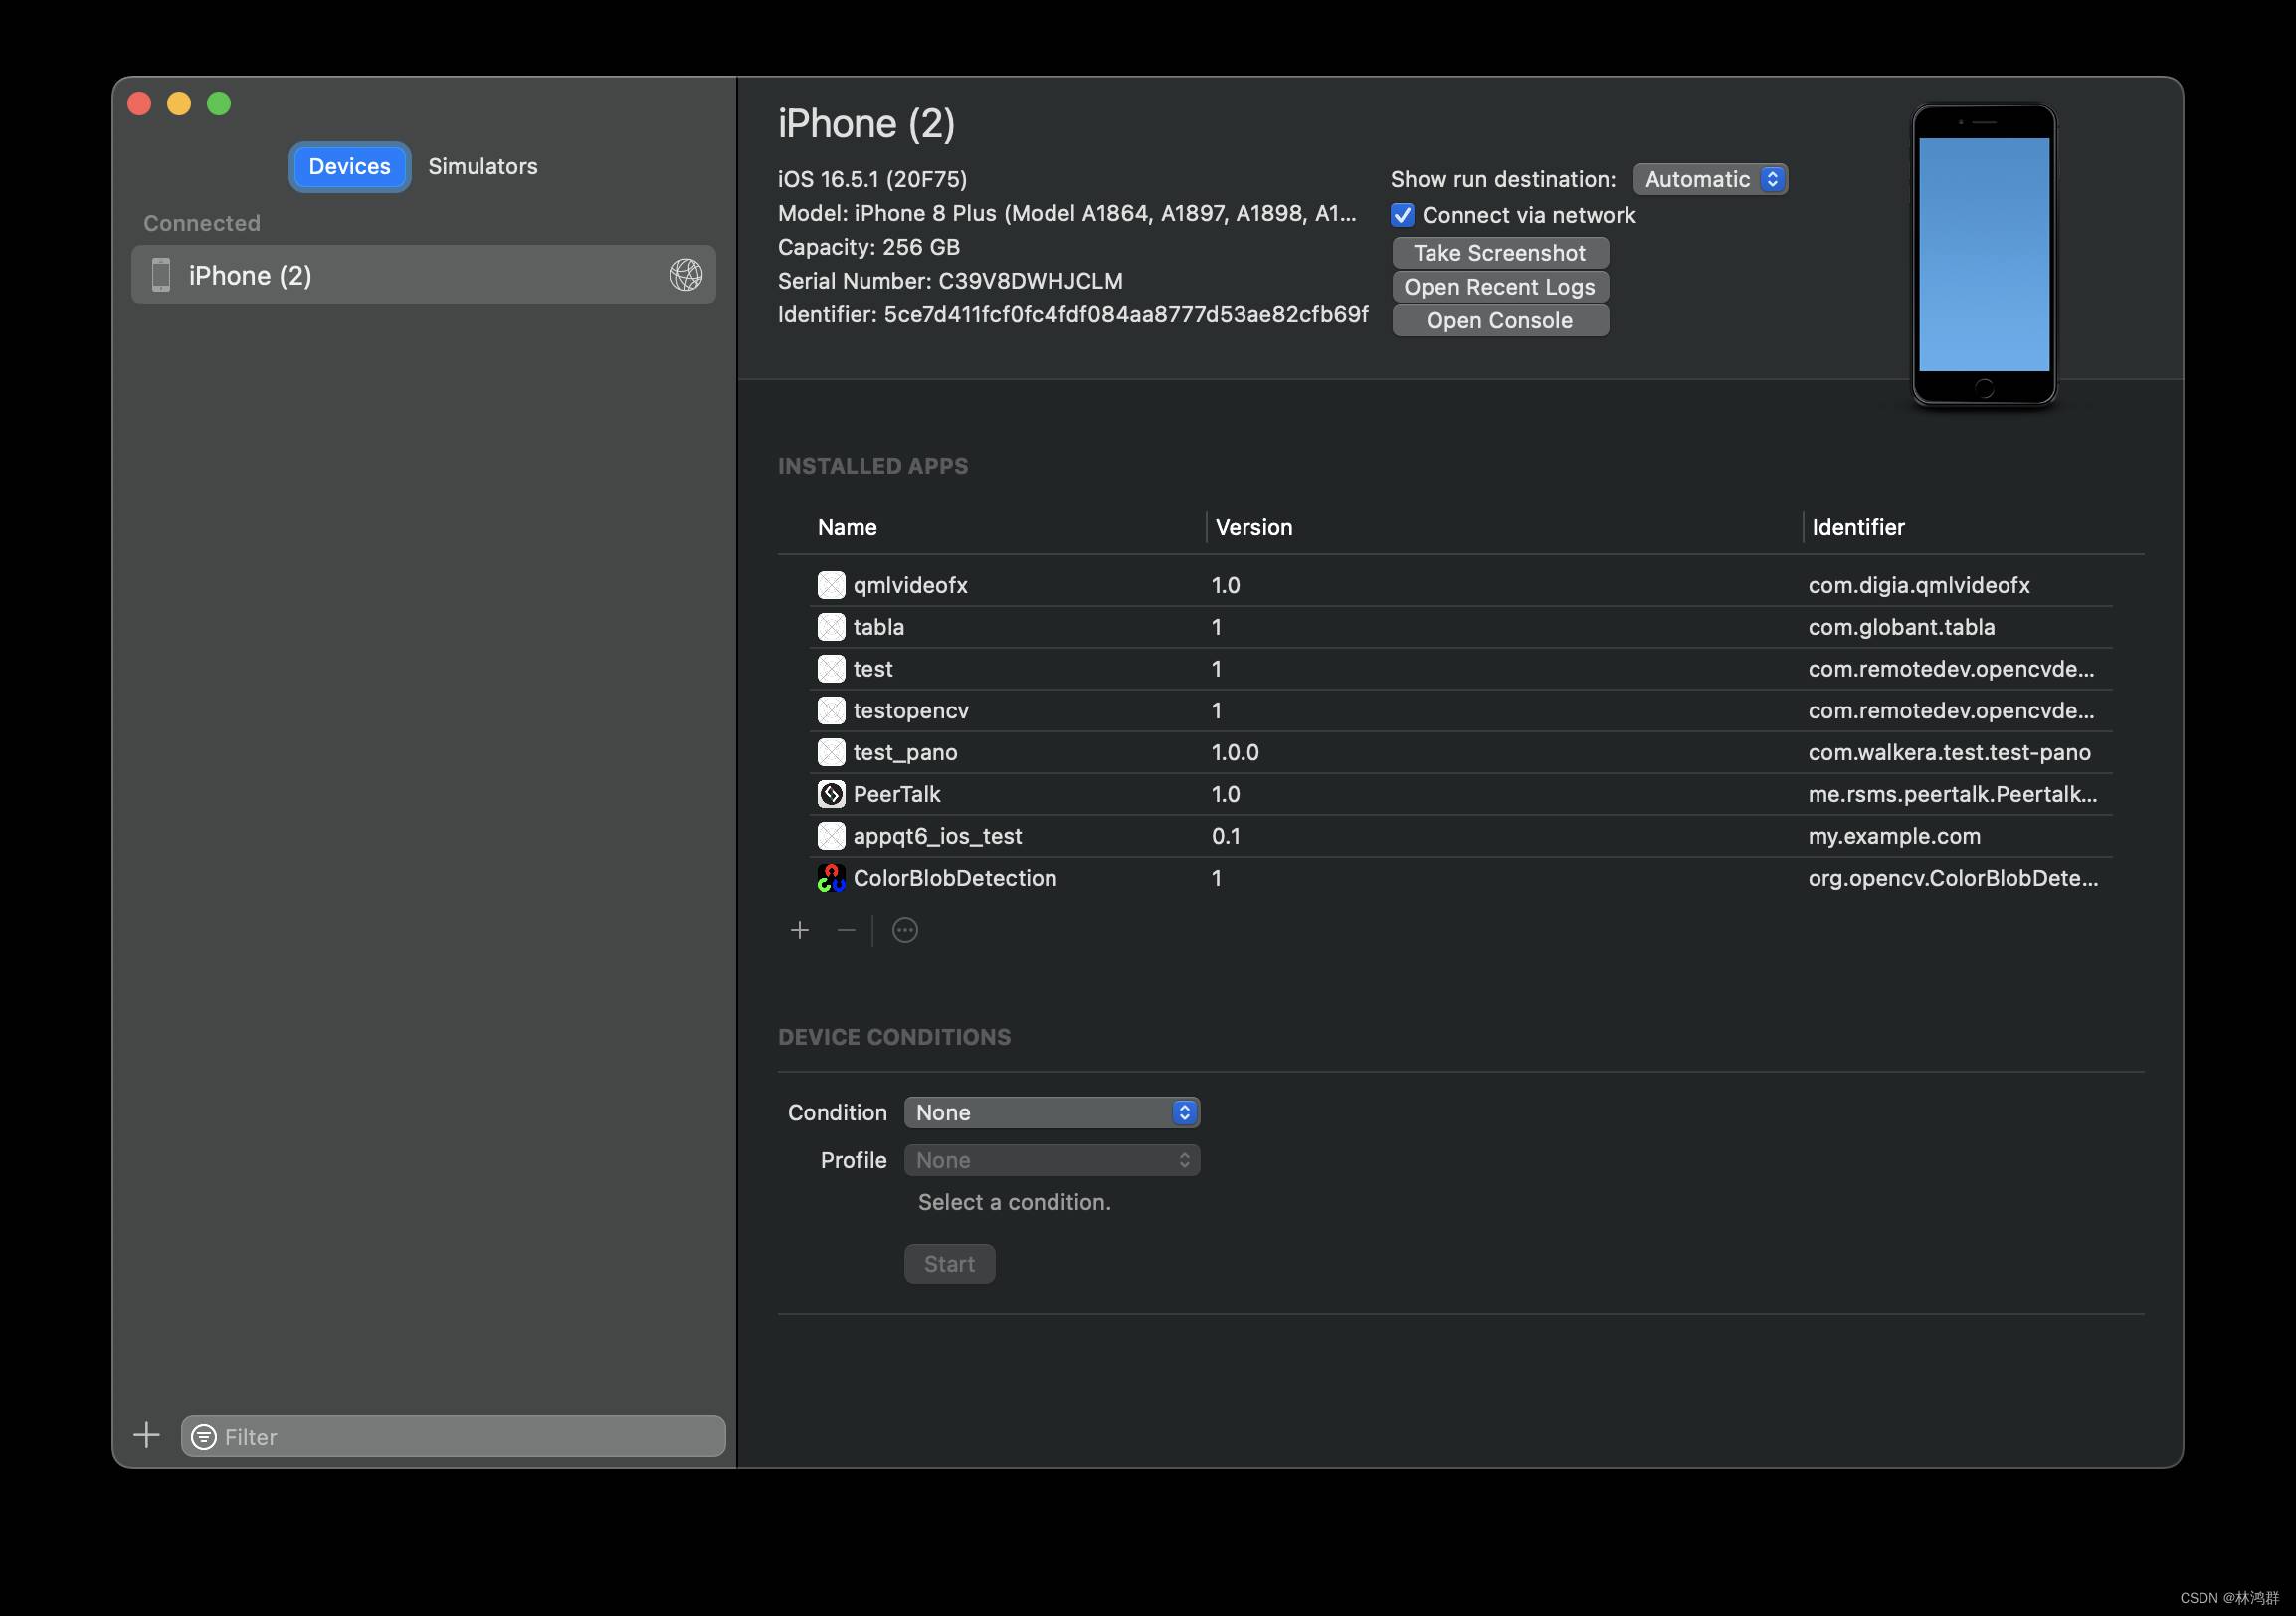Click the PeerTalk app icon
This screenshot has width=2296, height=1616.
point(831,794)
